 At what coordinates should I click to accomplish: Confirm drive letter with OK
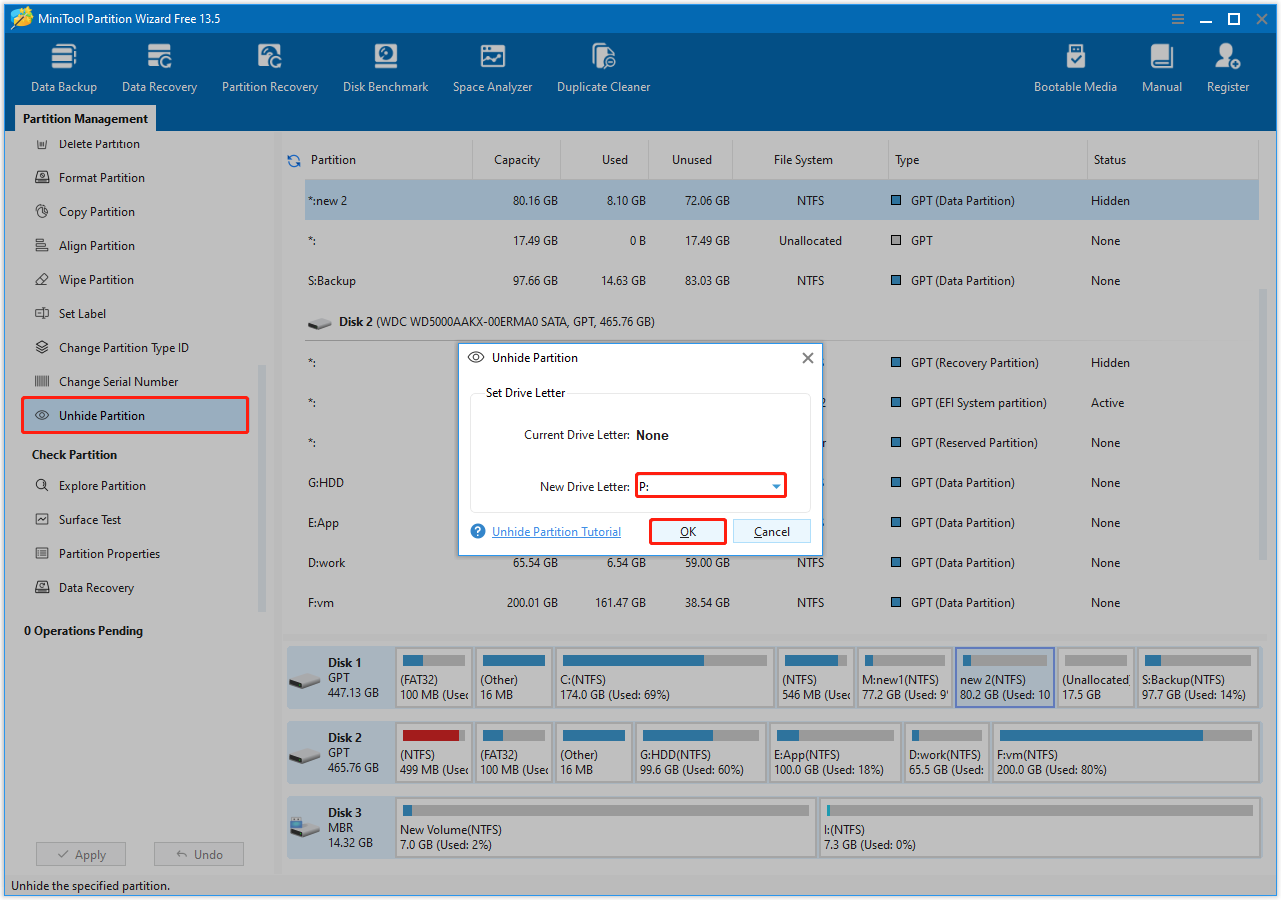pos(687,531)
